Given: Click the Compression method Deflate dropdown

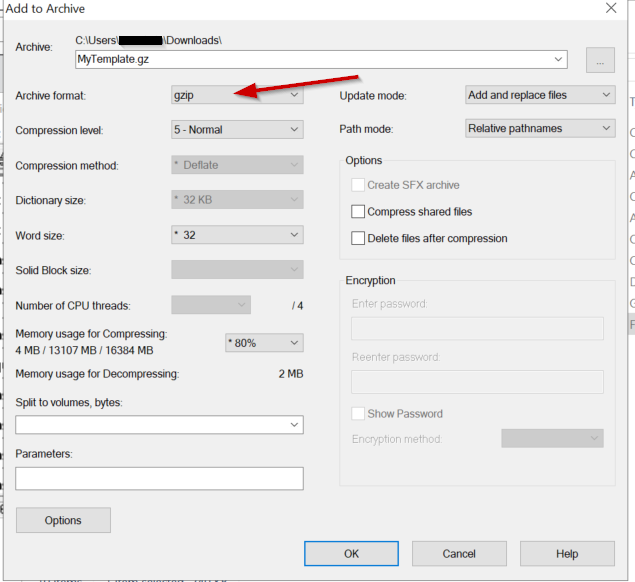Looking at the screenshot, I should [x=237, y=165].
